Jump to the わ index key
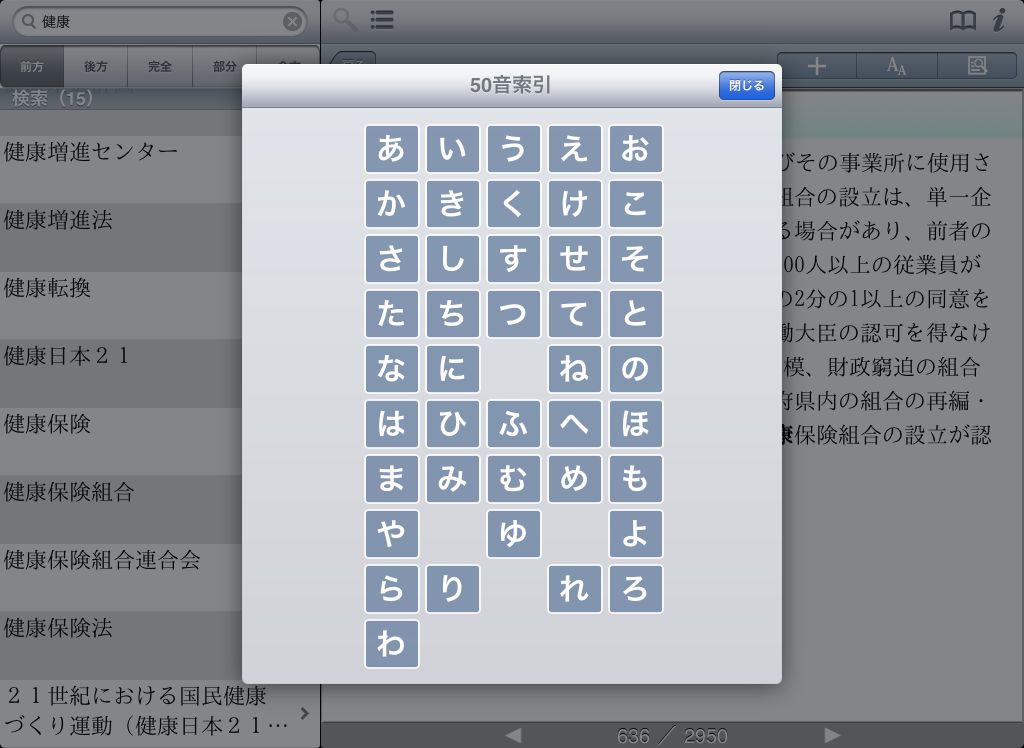Viewport: 1024px width, 748px height. [391, 644]
